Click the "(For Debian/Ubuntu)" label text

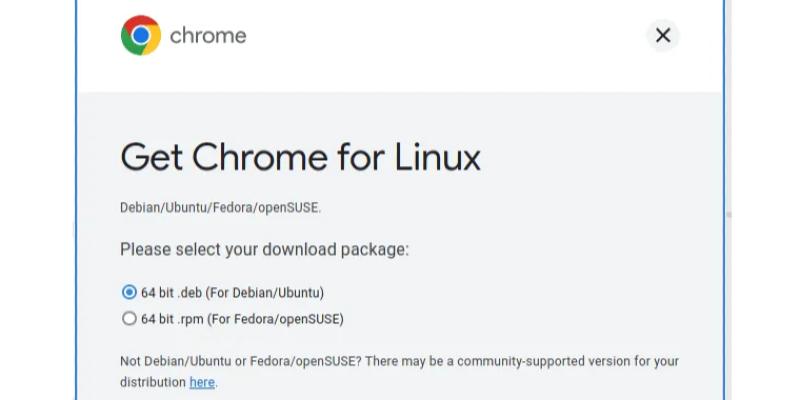[267, 293]
